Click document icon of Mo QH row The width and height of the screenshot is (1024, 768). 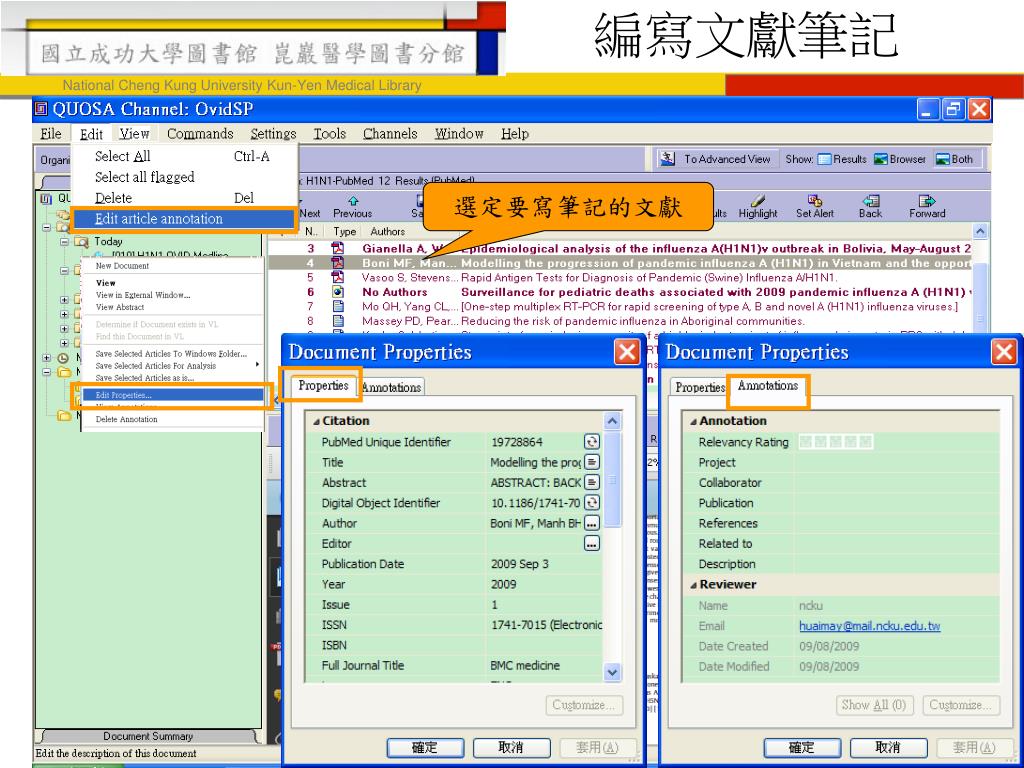(338, 306)
